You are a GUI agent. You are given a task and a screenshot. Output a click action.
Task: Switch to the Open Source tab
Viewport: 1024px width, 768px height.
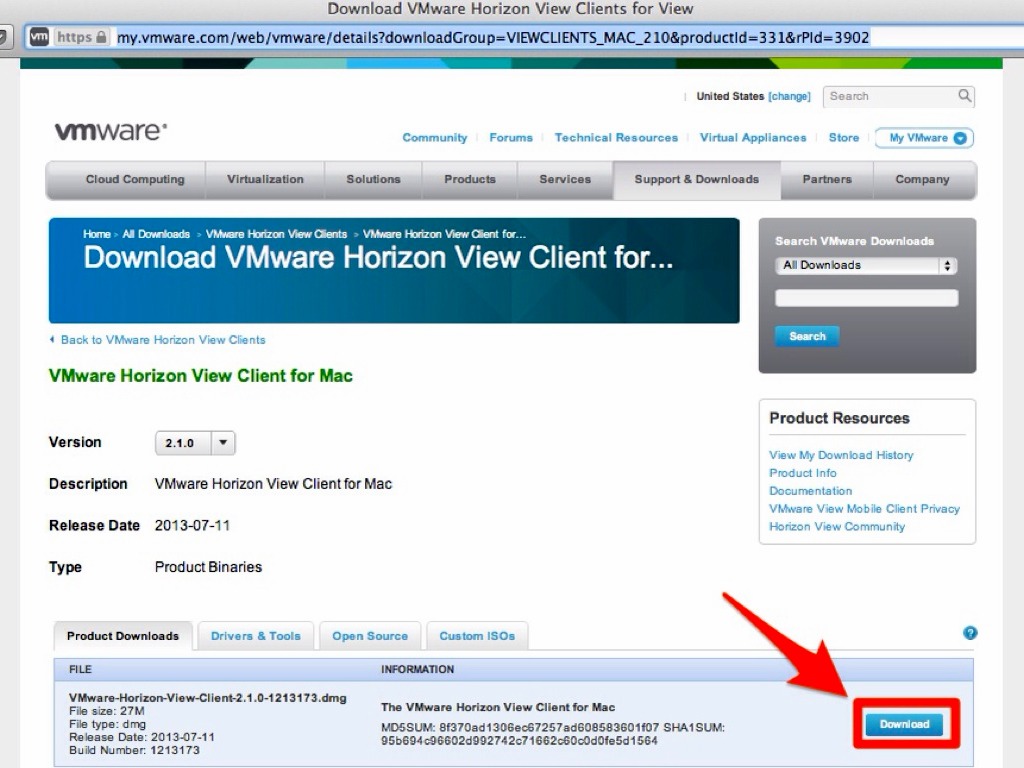click(370, 636)
